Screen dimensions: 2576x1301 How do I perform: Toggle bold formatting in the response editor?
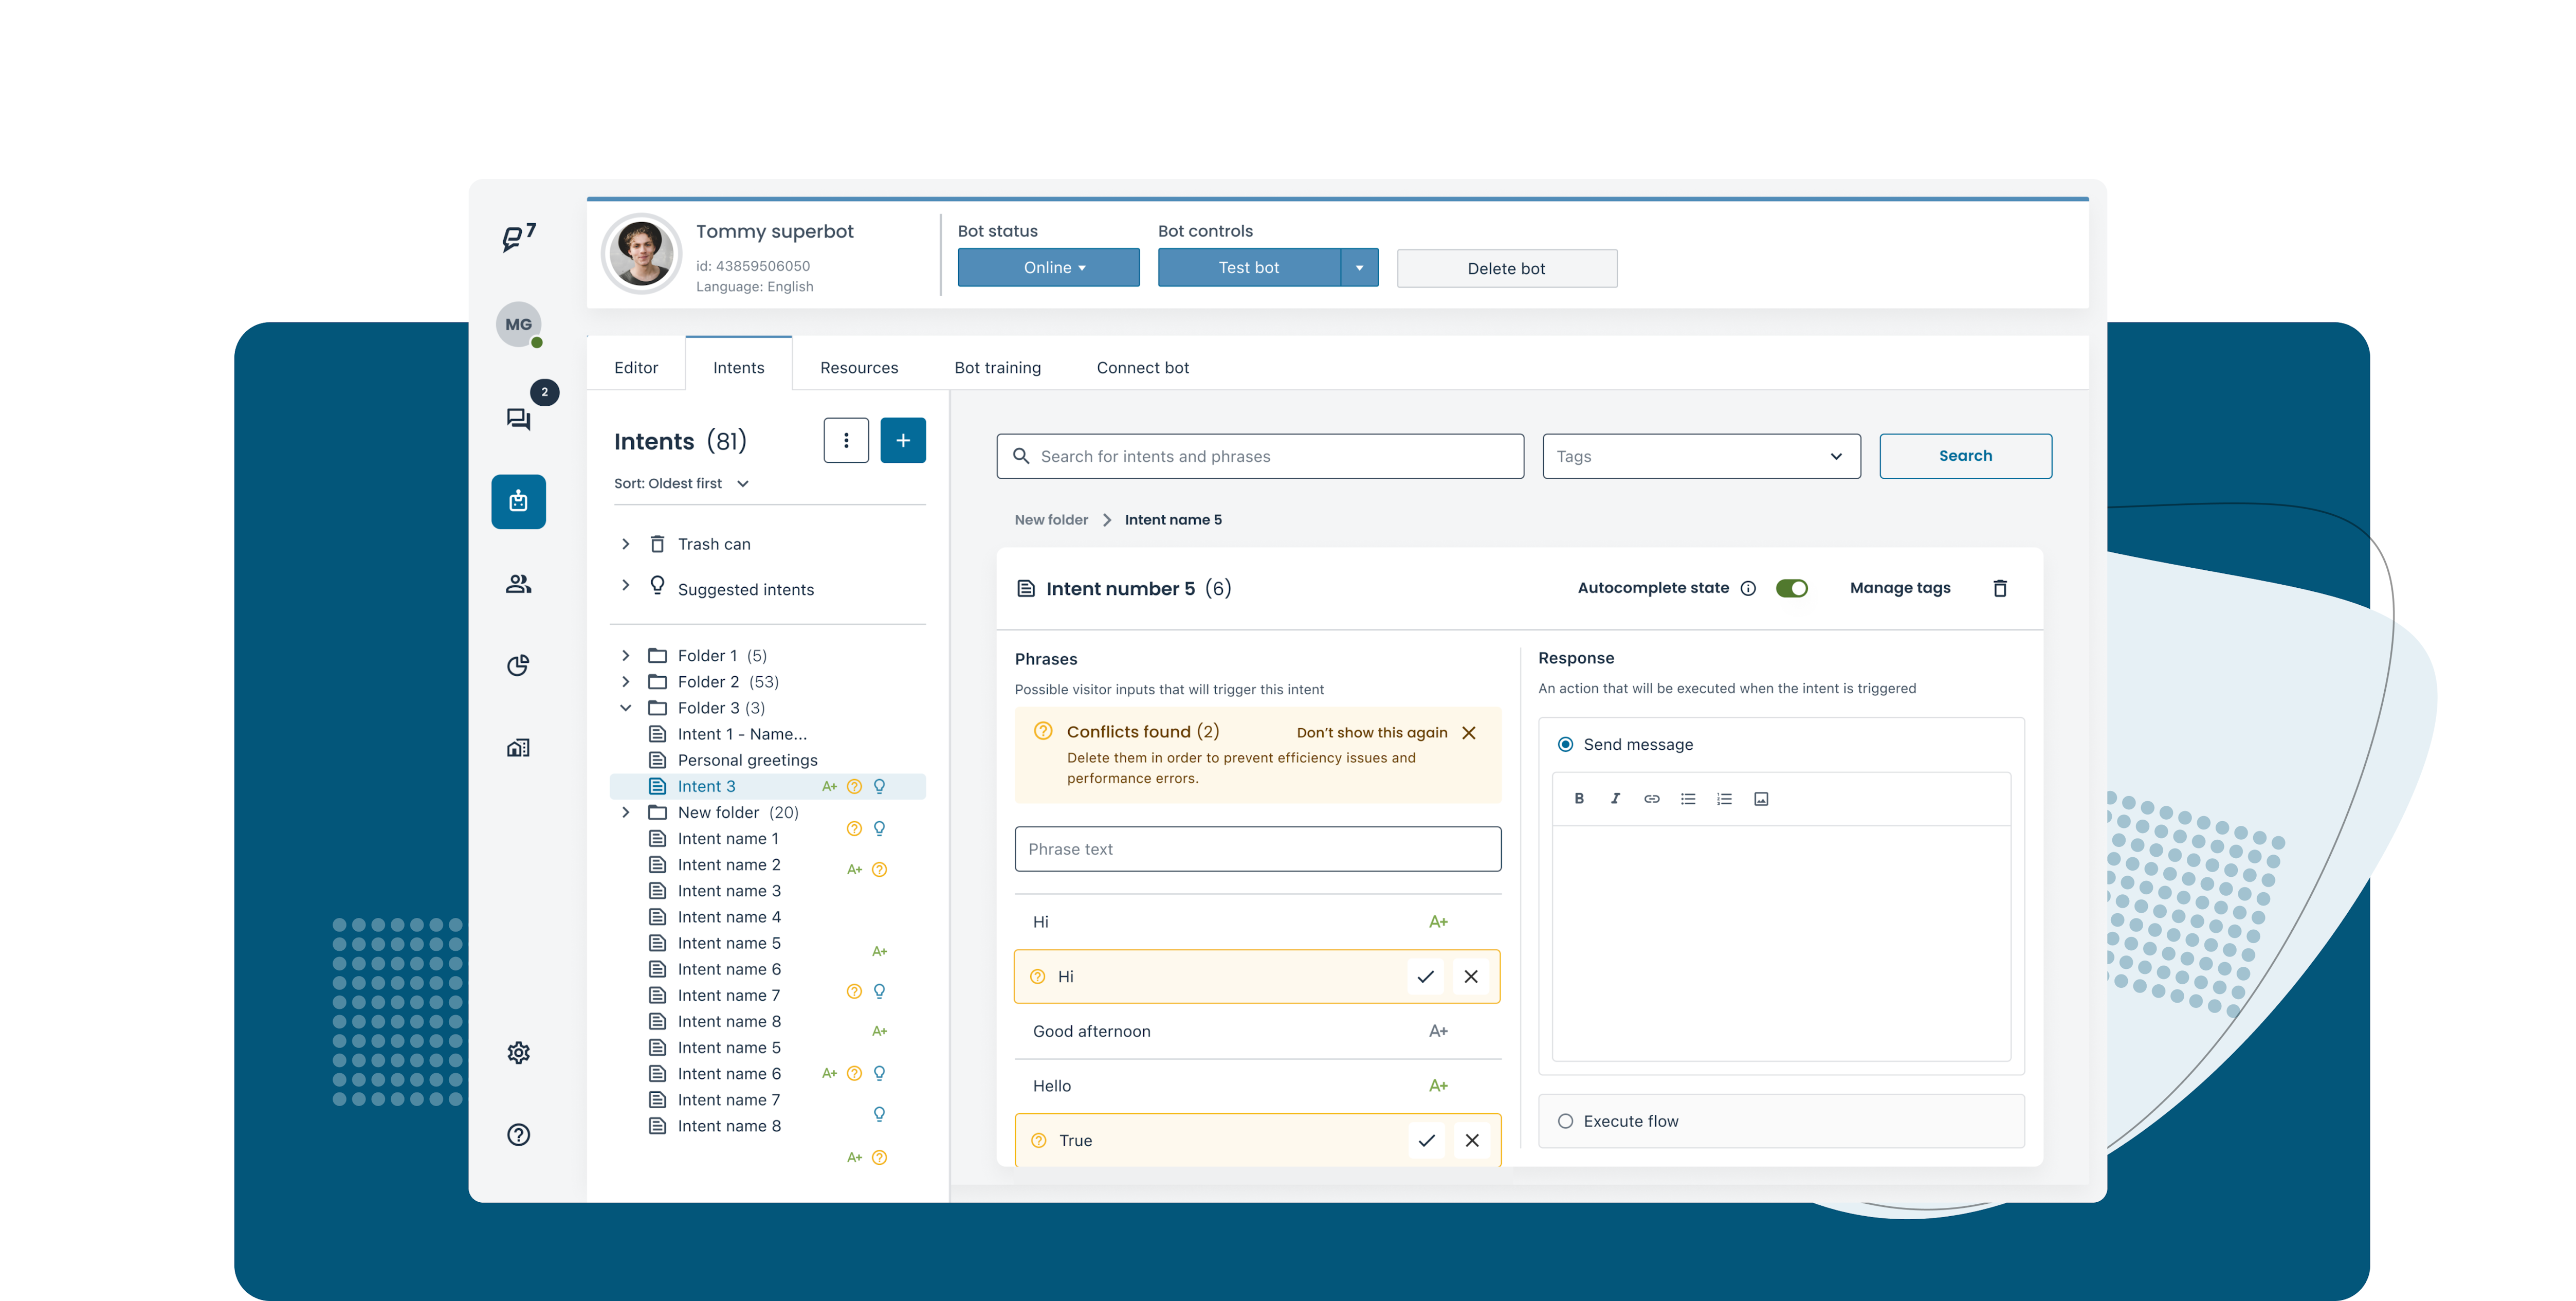click(x=1580, y=798)
